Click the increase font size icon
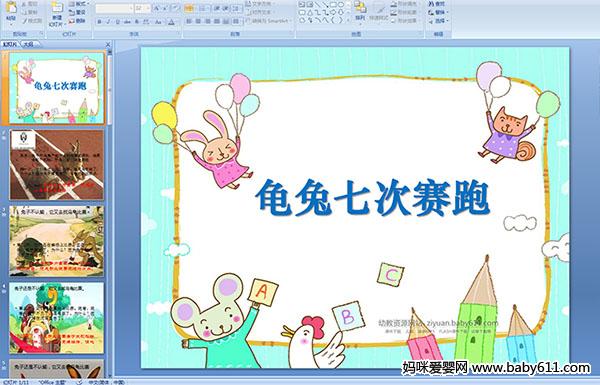This screenshot has height=385, width=600. [x=157, y=8]
